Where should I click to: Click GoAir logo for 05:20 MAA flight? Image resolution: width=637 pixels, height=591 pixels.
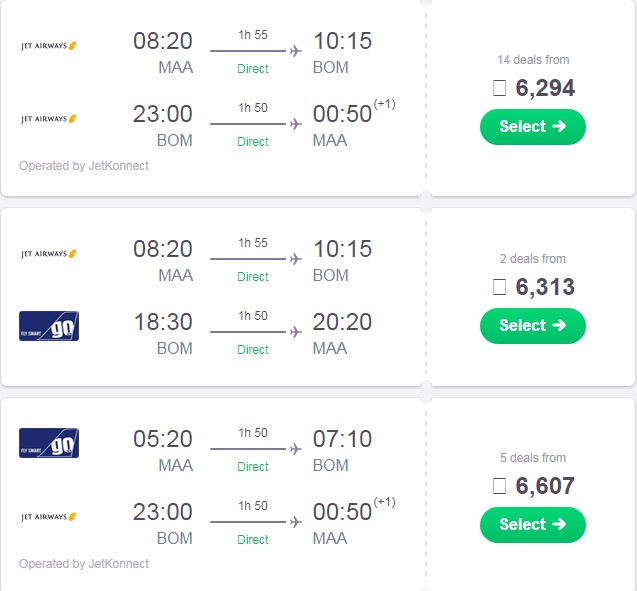pyautogui.click(x=49, y=443)
